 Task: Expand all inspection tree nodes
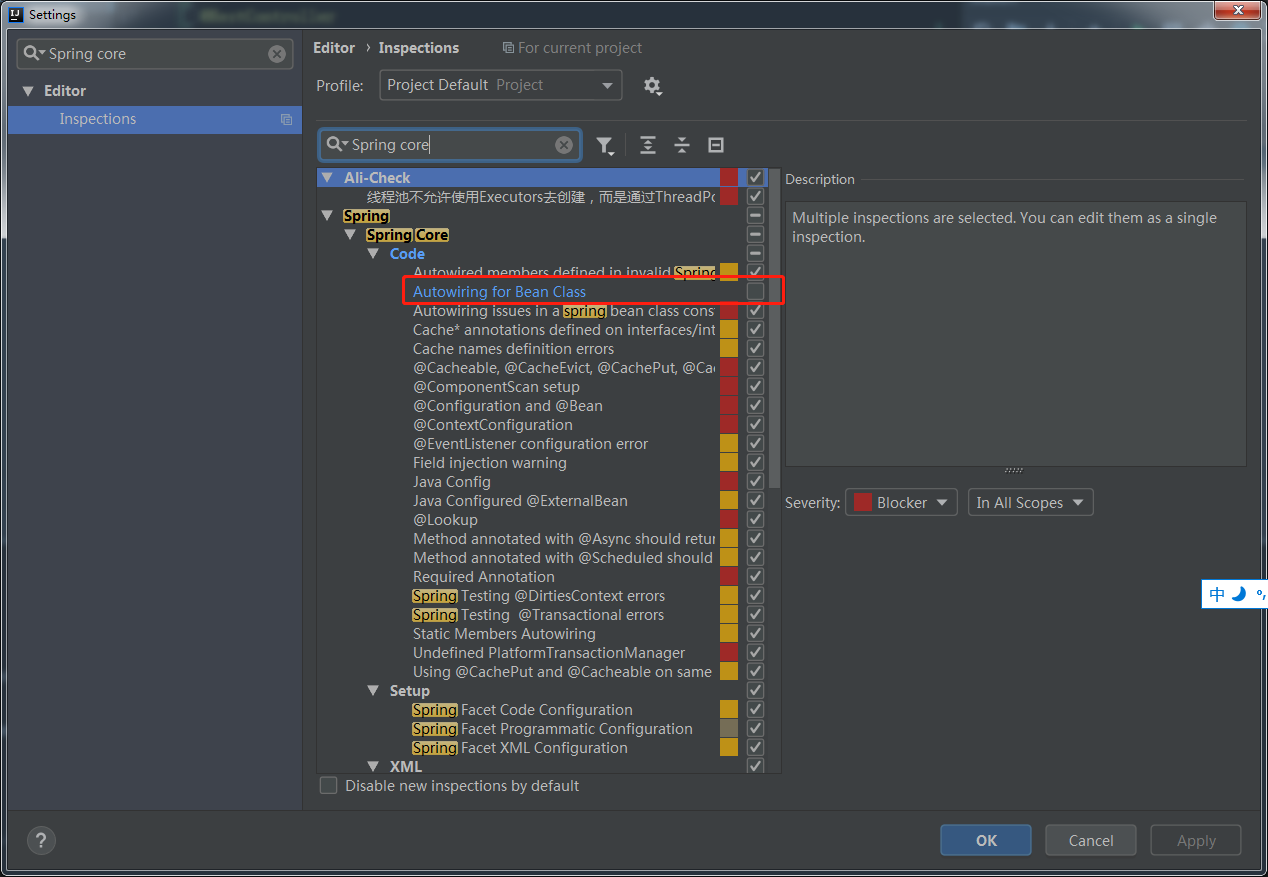point(647,145)
